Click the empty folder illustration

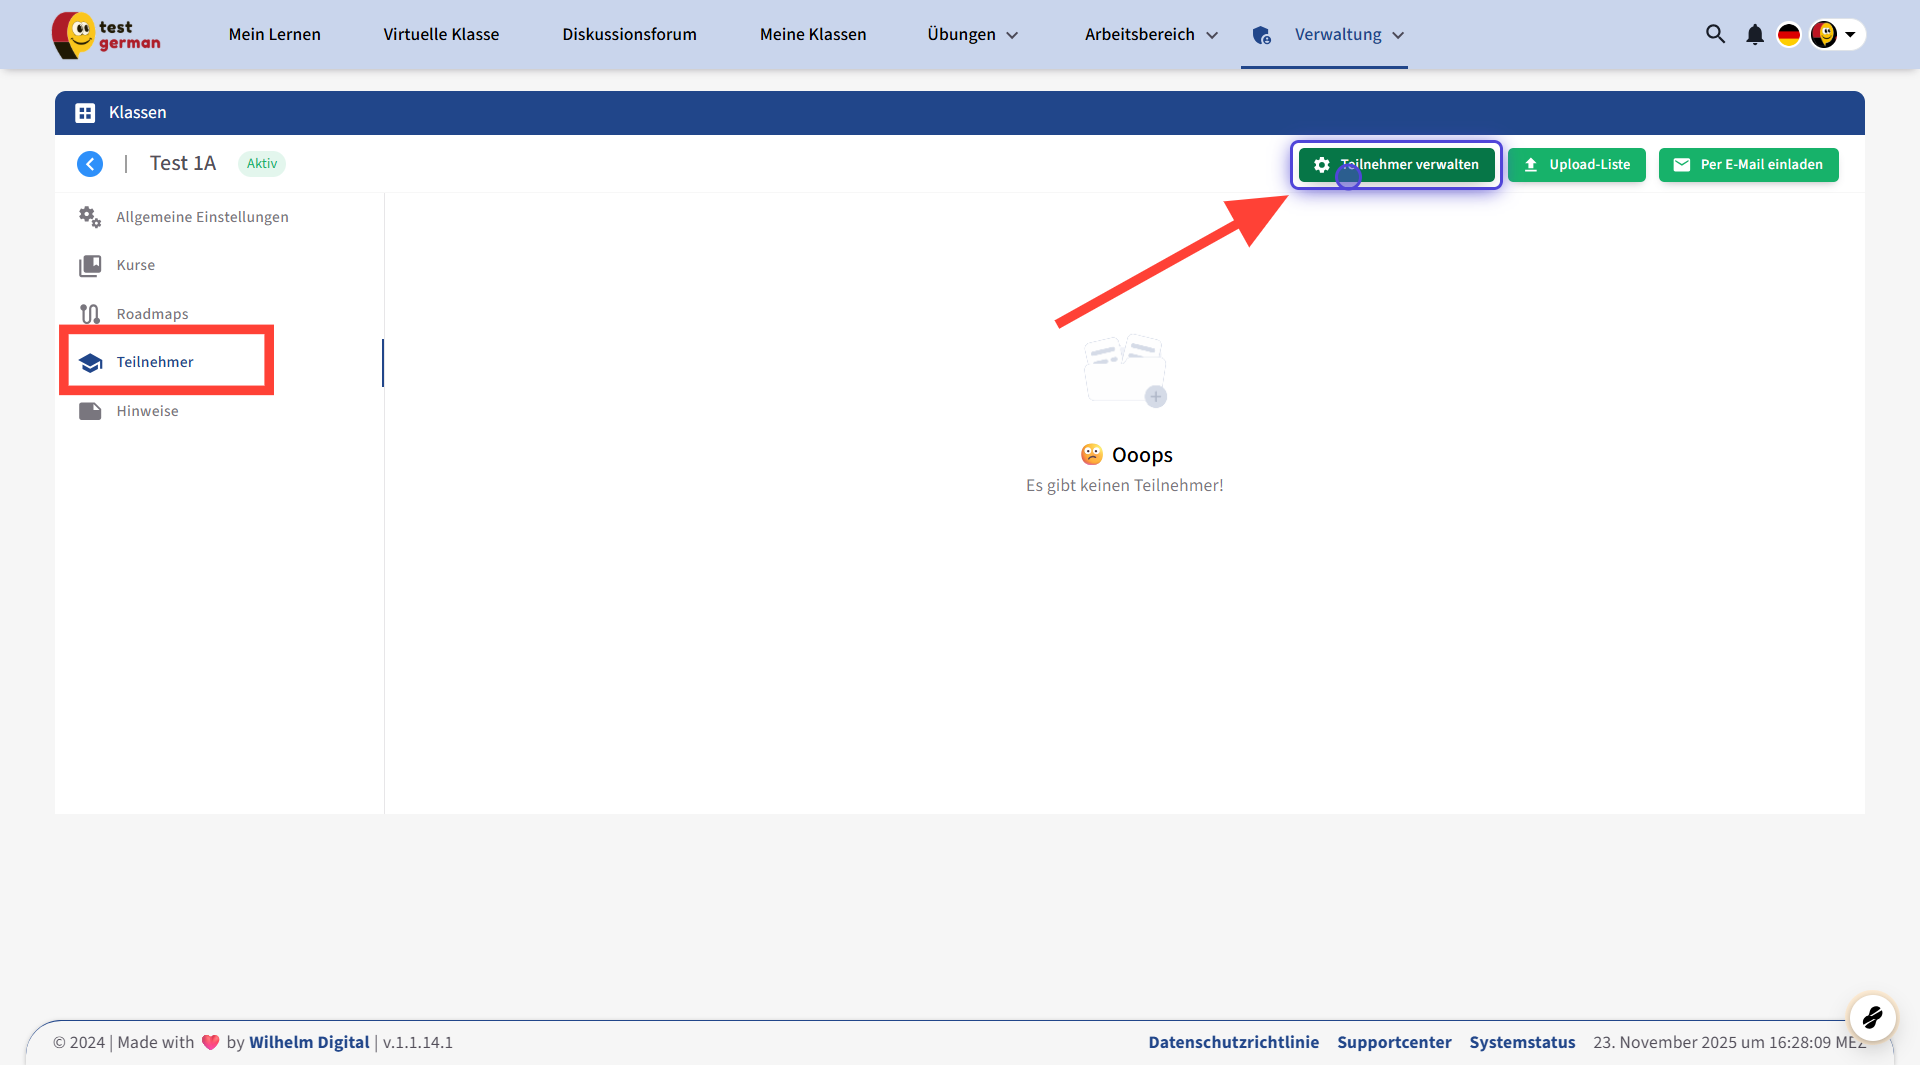[1125, 370]
